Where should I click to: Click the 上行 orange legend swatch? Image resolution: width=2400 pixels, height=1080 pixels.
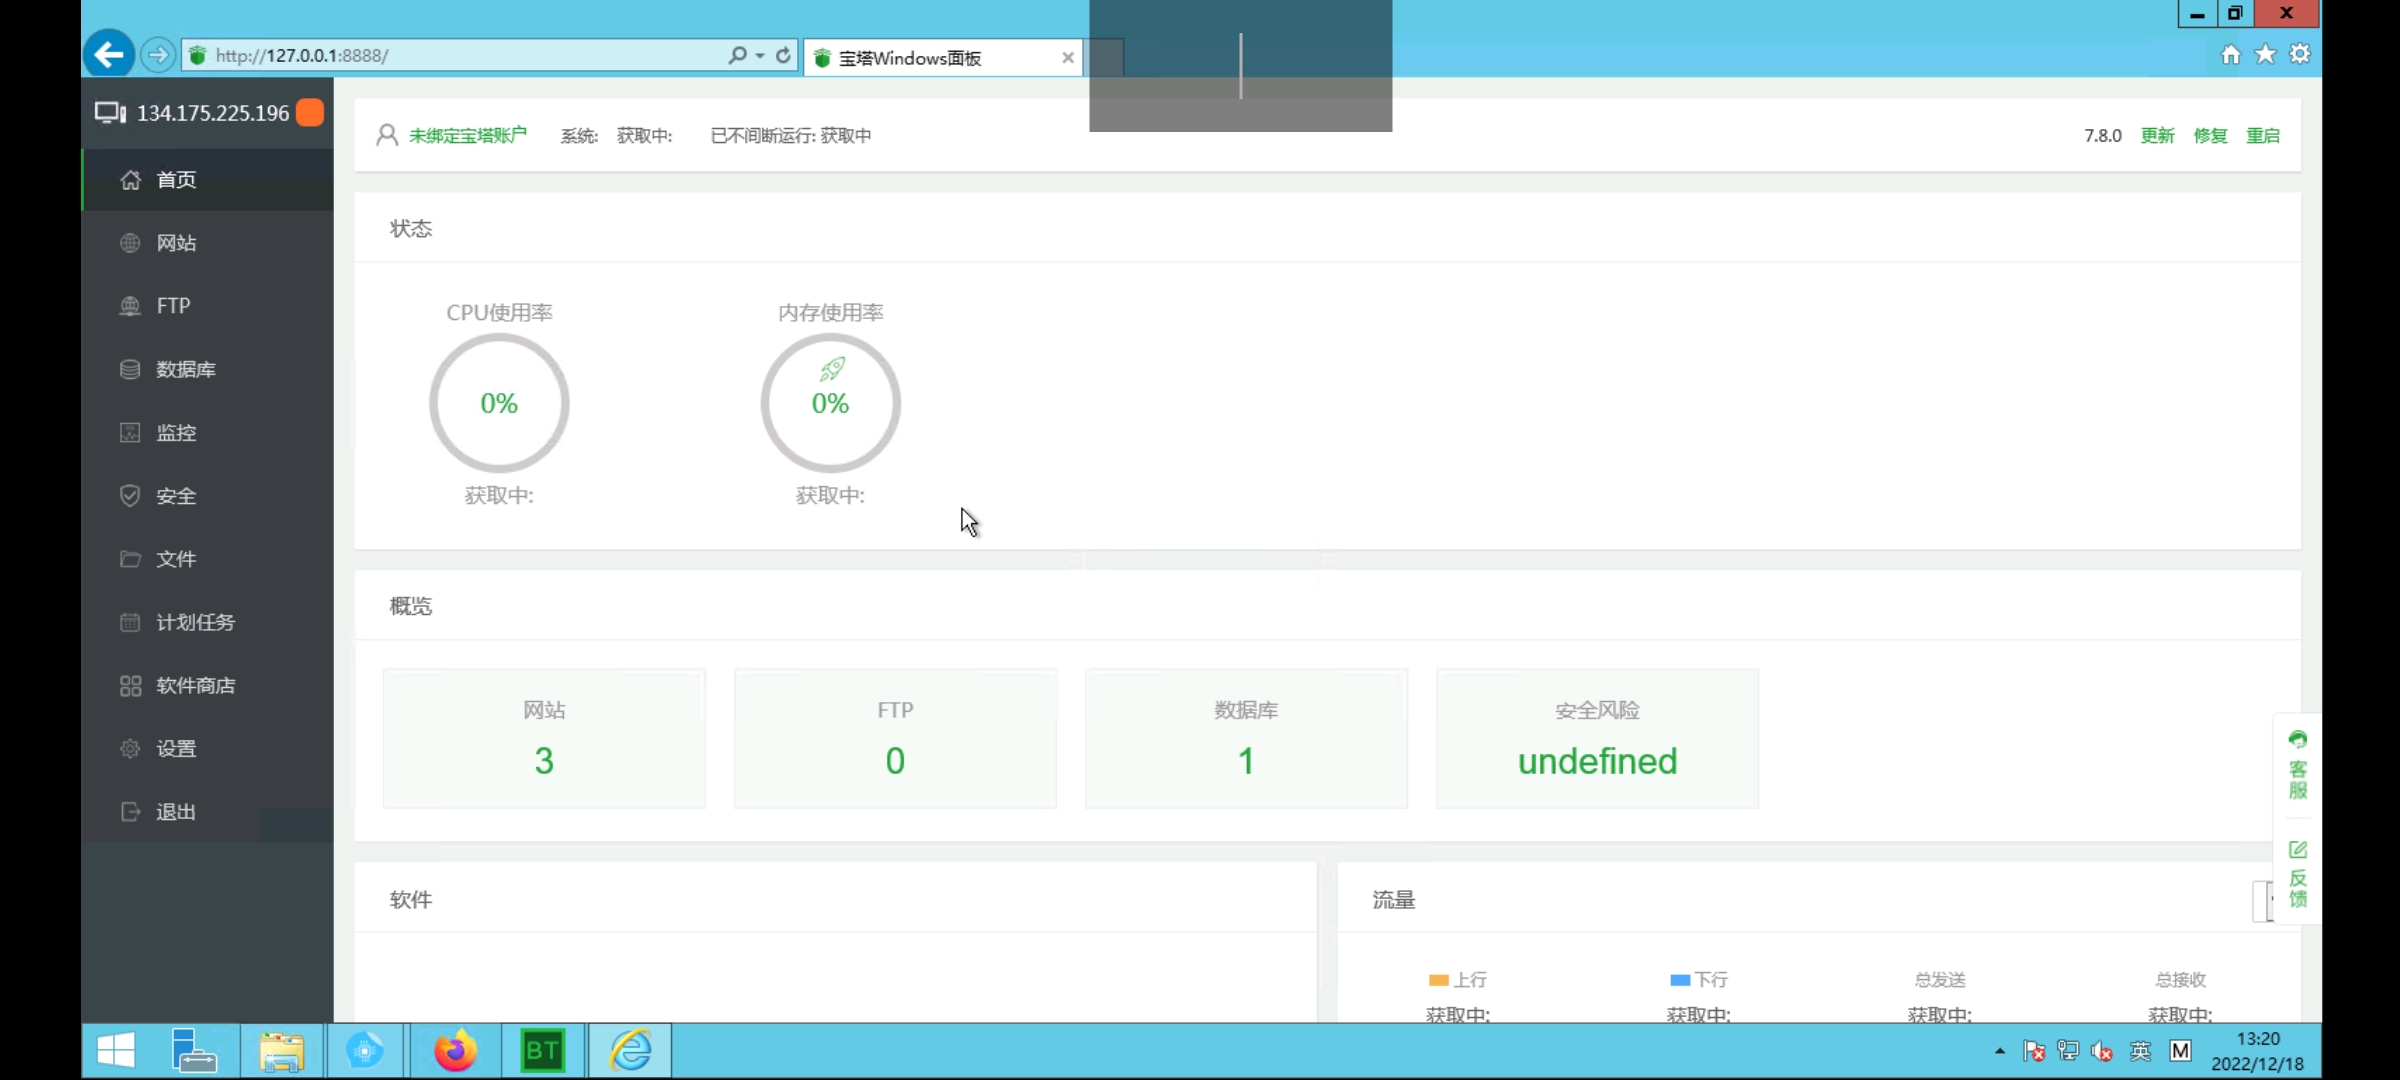[1438, 980]
